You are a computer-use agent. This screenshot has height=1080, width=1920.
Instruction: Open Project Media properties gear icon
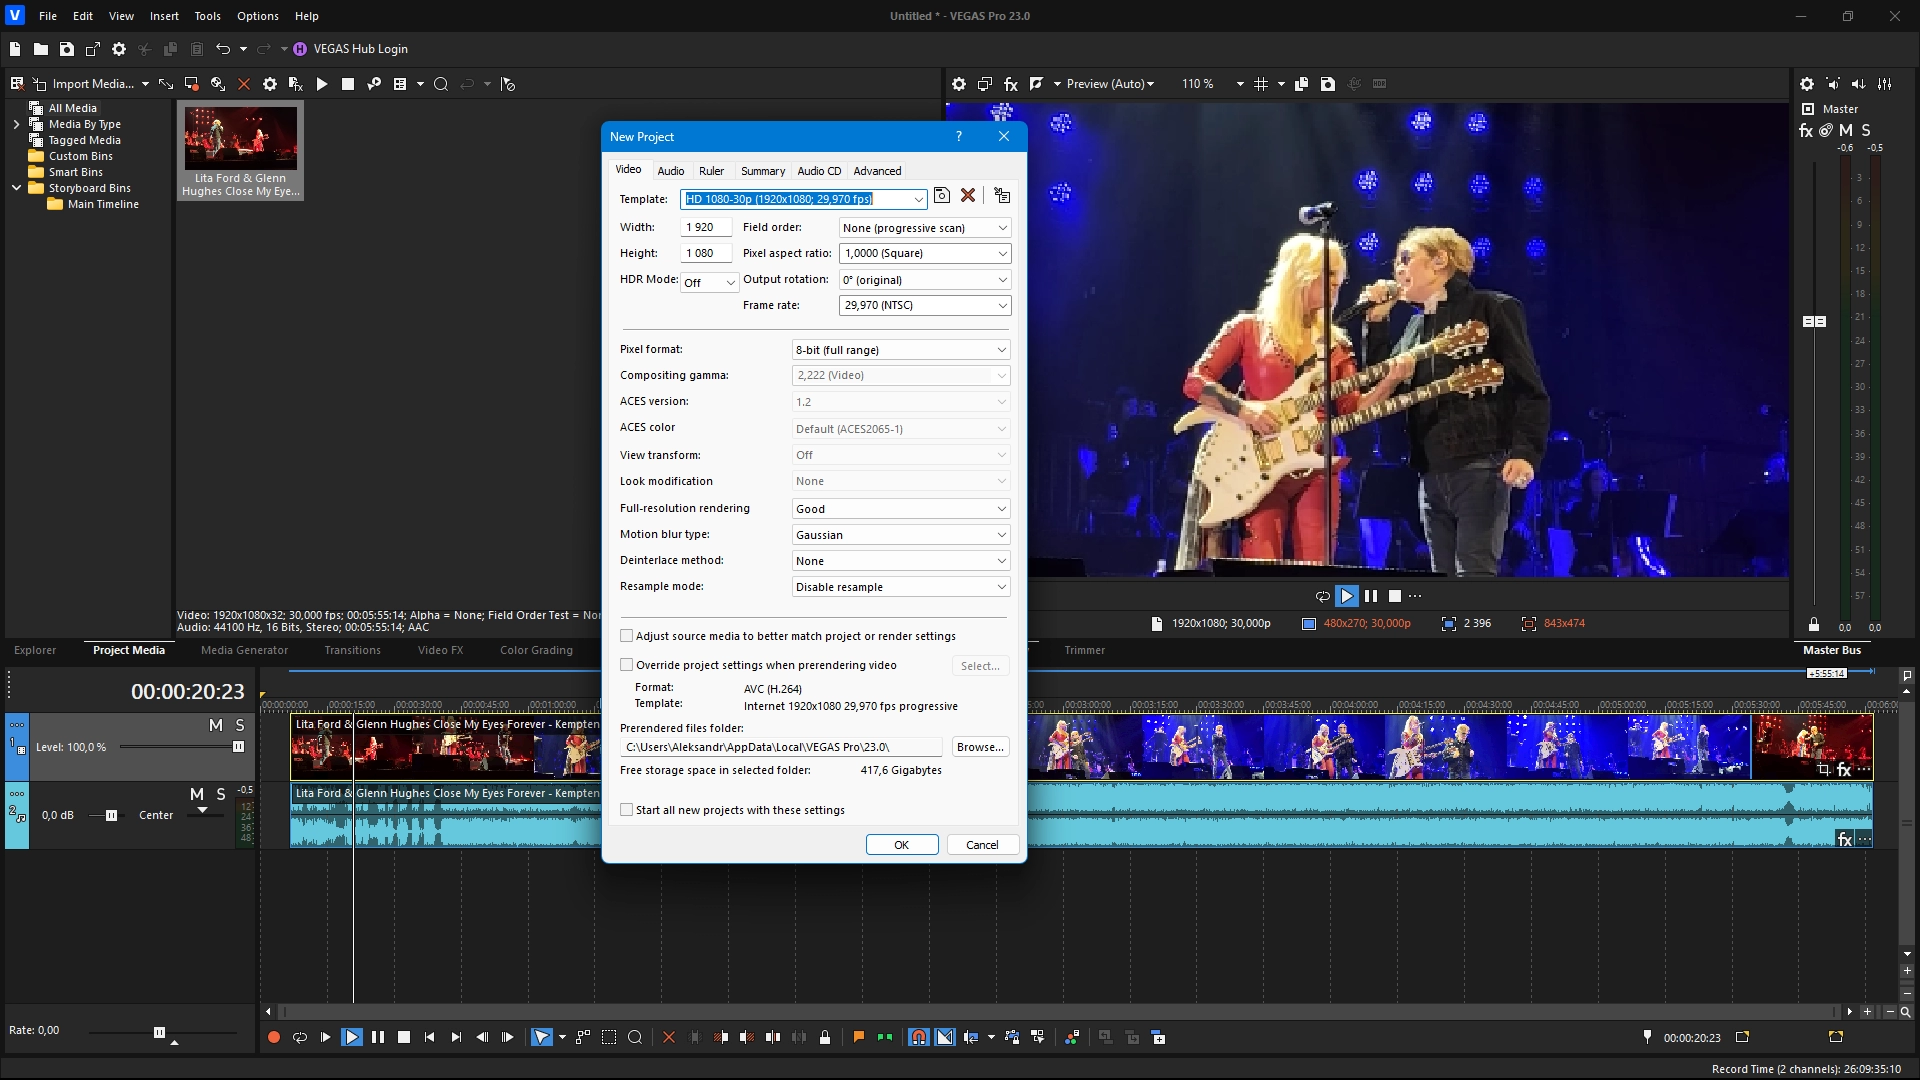(269, 84)
